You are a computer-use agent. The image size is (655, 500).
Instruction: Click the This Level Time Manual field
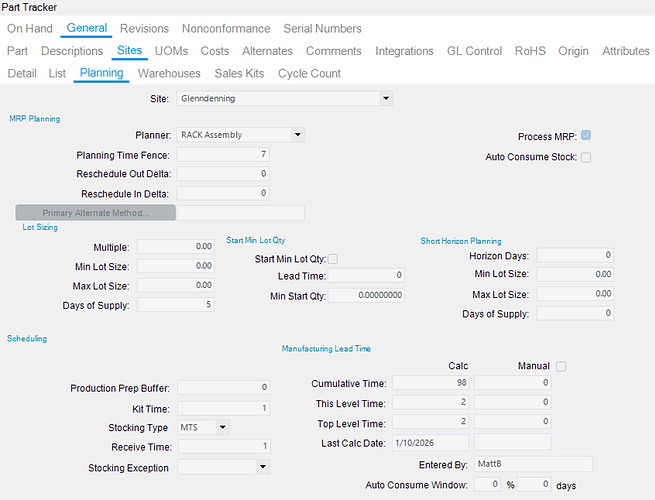513,402
